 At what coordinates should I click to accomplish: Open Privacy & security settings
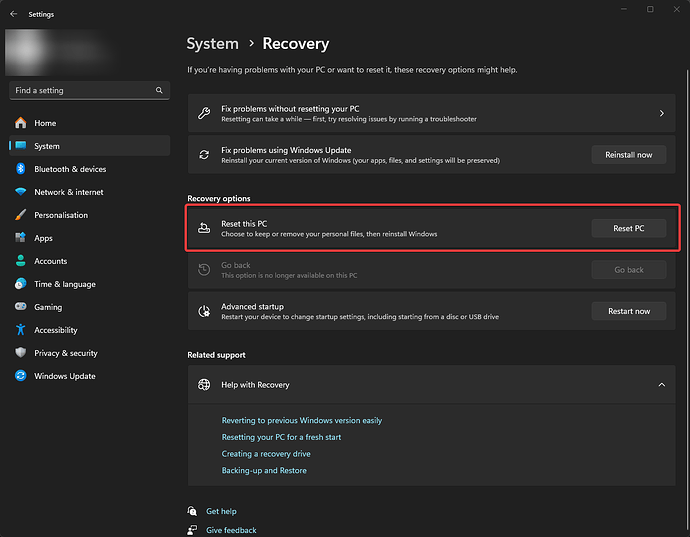click(x=89, y=353)
